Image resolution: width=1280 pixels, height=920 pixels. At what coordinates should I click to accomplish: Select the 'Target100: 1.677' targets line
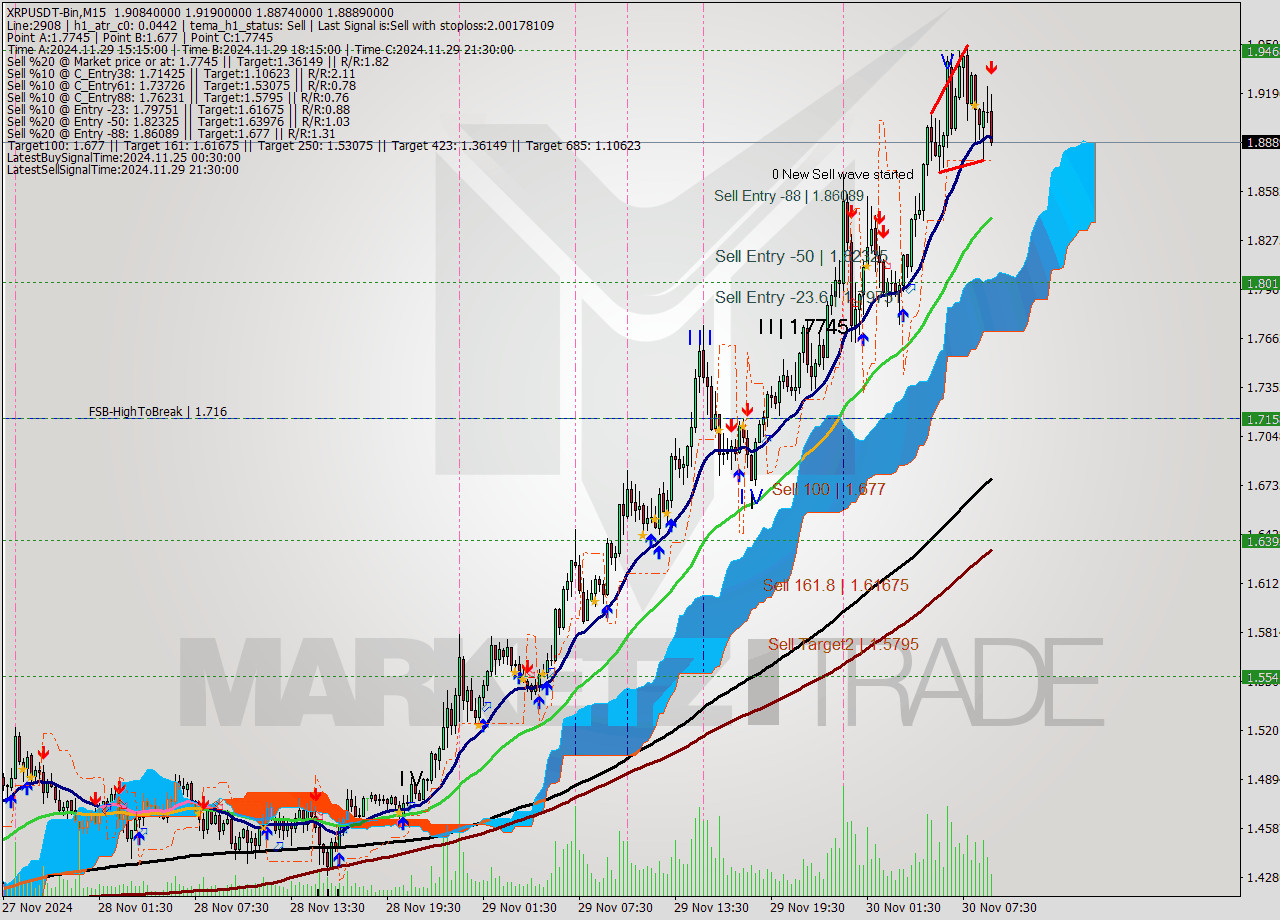coord(323,145)
